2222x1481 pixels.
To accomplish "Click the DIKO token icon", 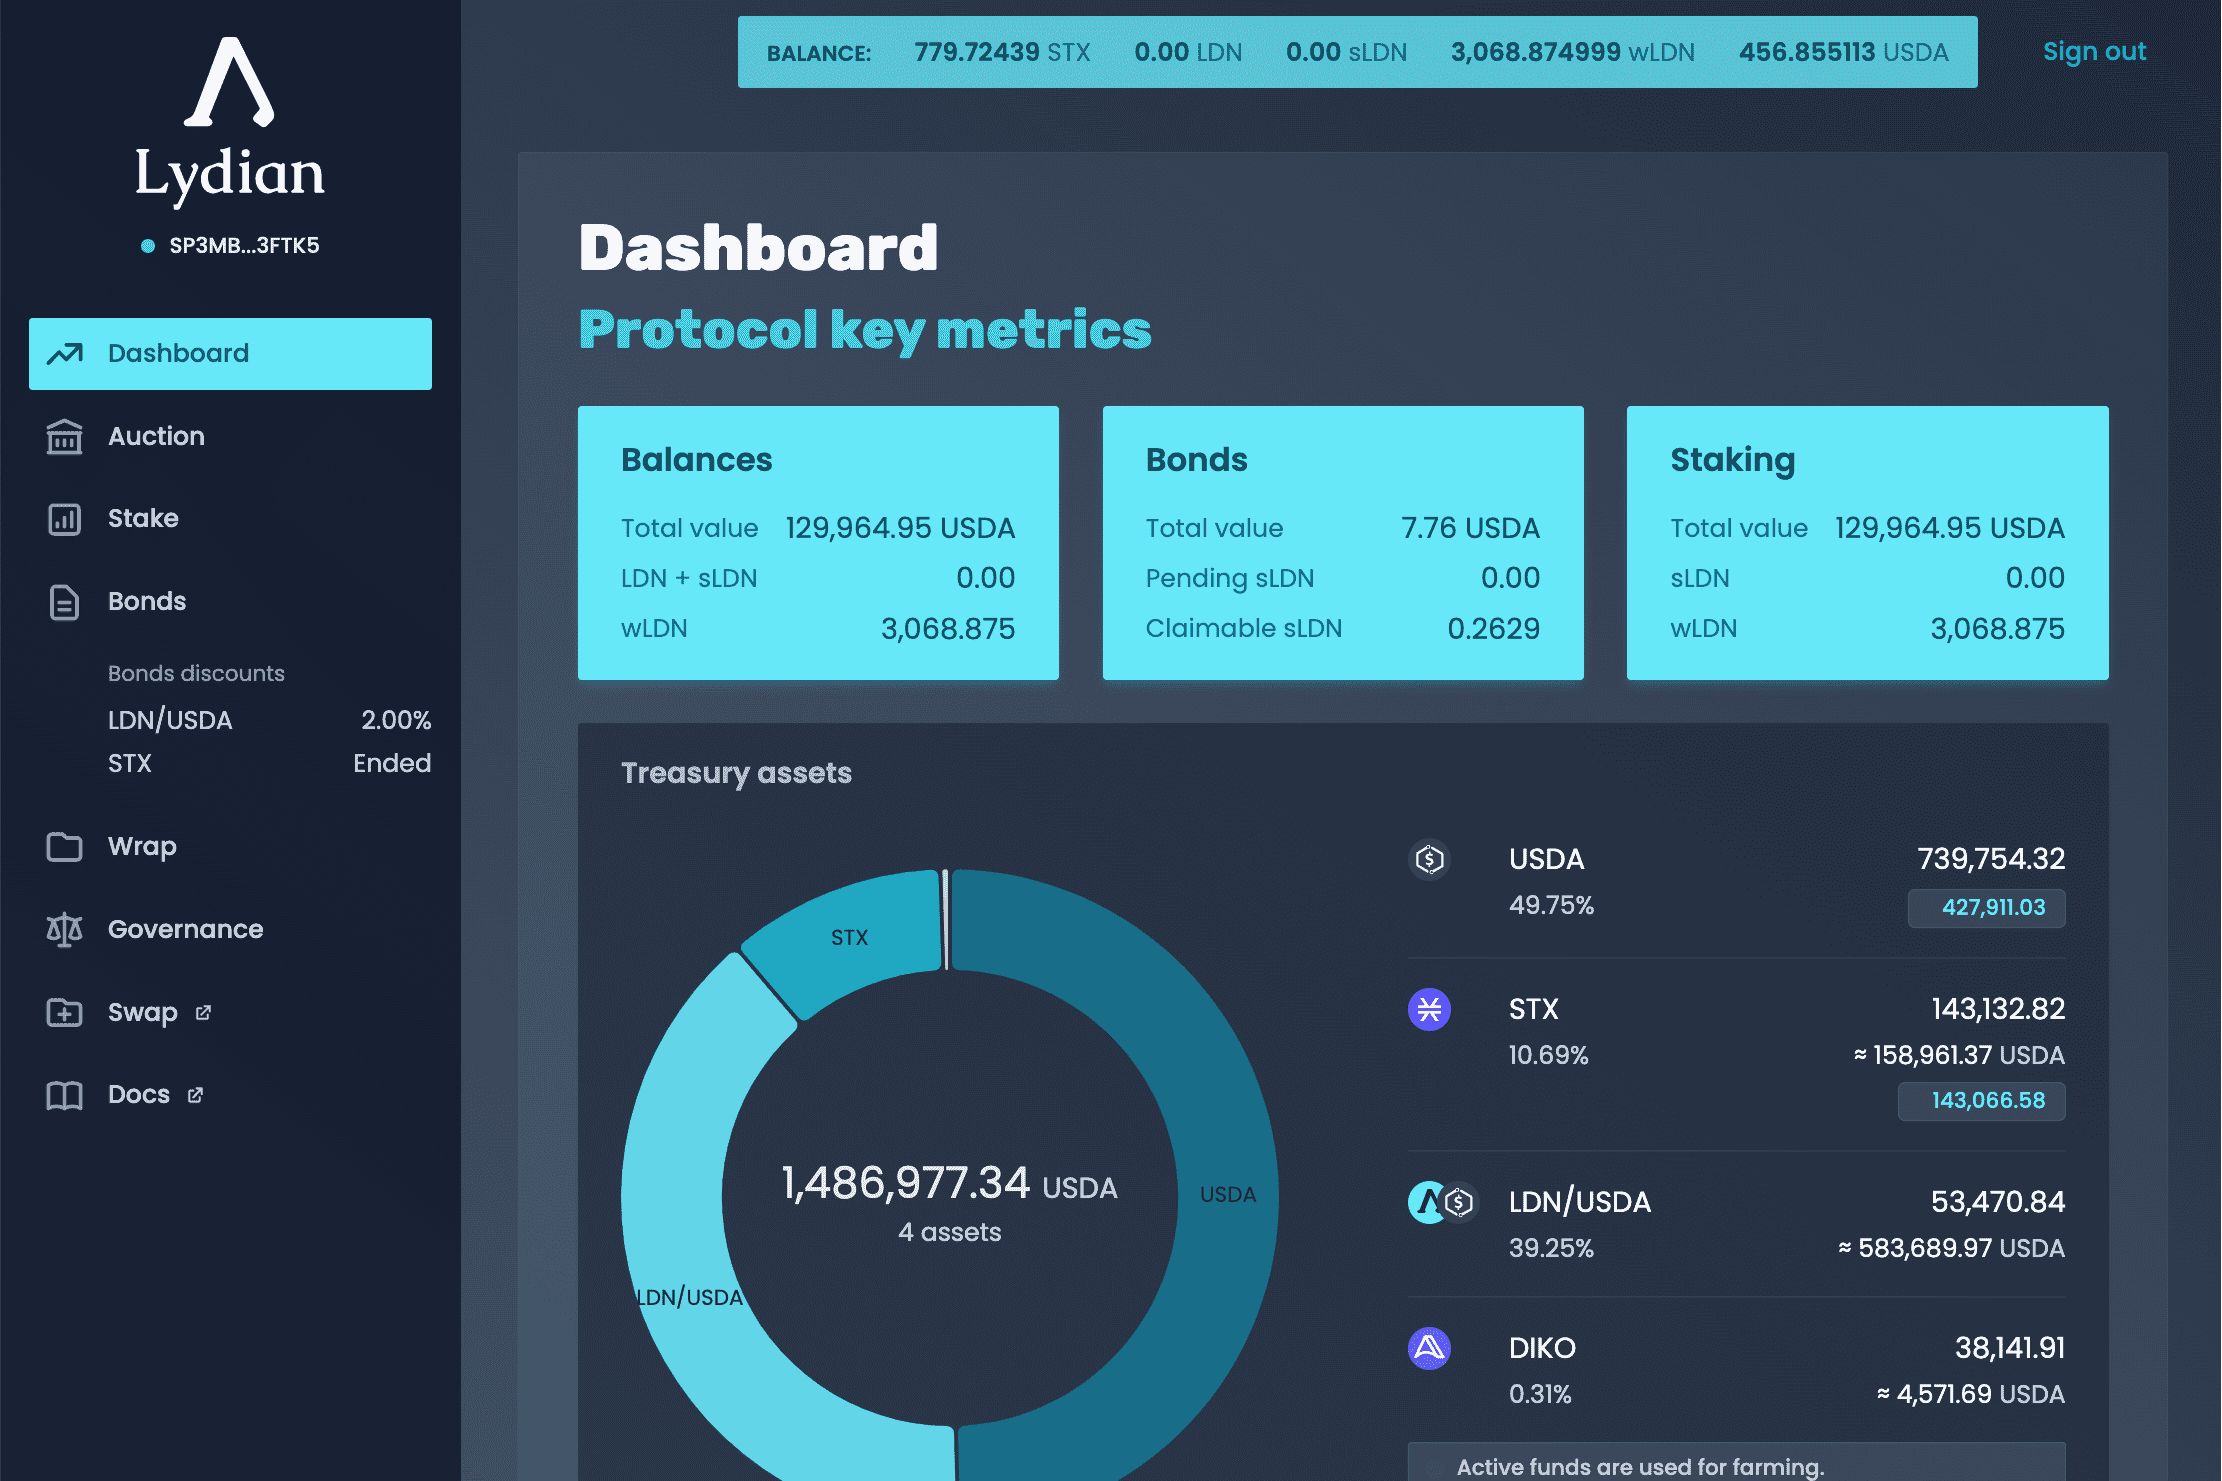I will [1429, 1348].
